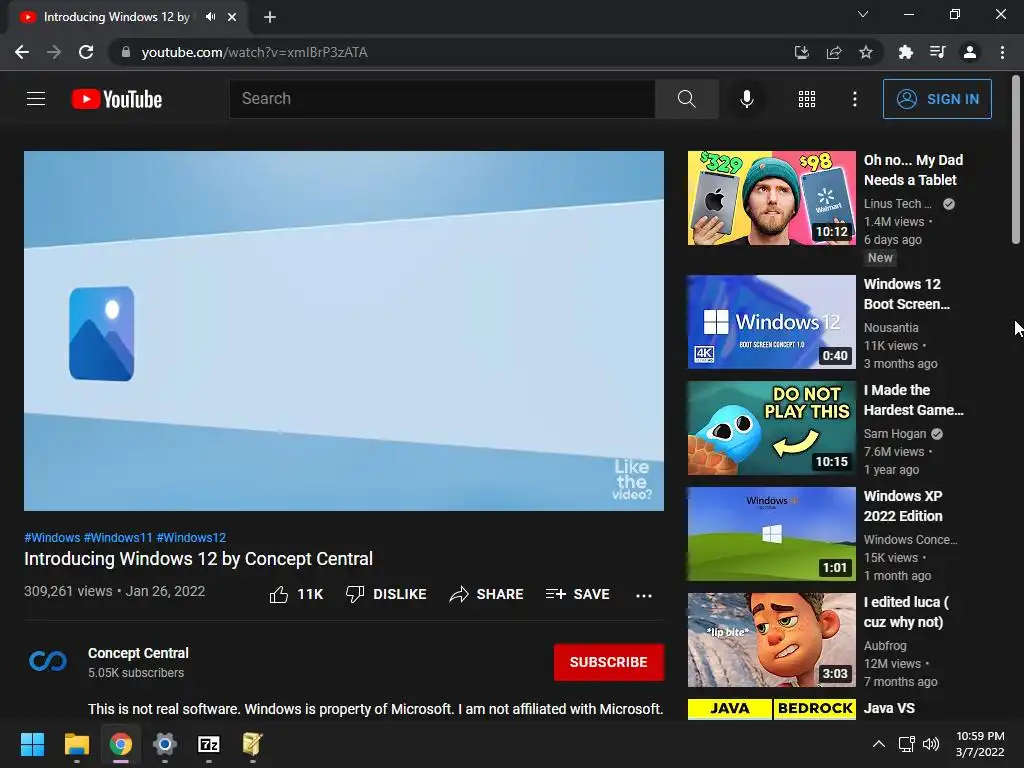Open the YouTube hamburger guide menu
Screen dimensions: 1024x768
point(36,99)
